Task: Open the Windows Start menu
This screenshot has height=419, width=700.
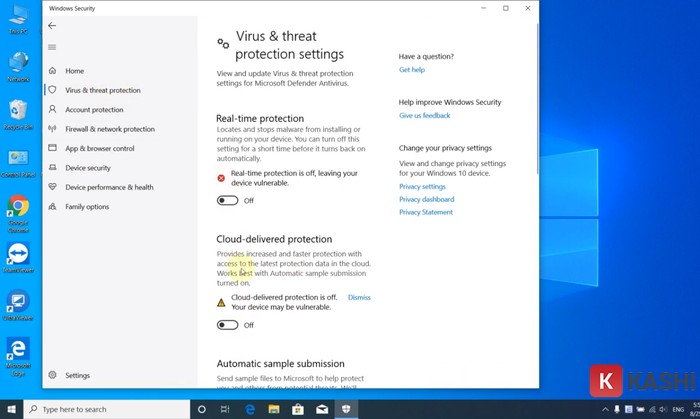Action: tap(12, 409)
